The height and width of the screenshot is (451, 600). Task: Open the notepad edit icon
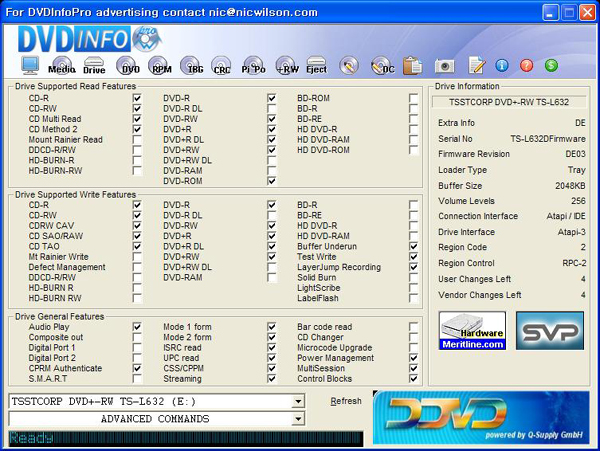click(477, 65)
